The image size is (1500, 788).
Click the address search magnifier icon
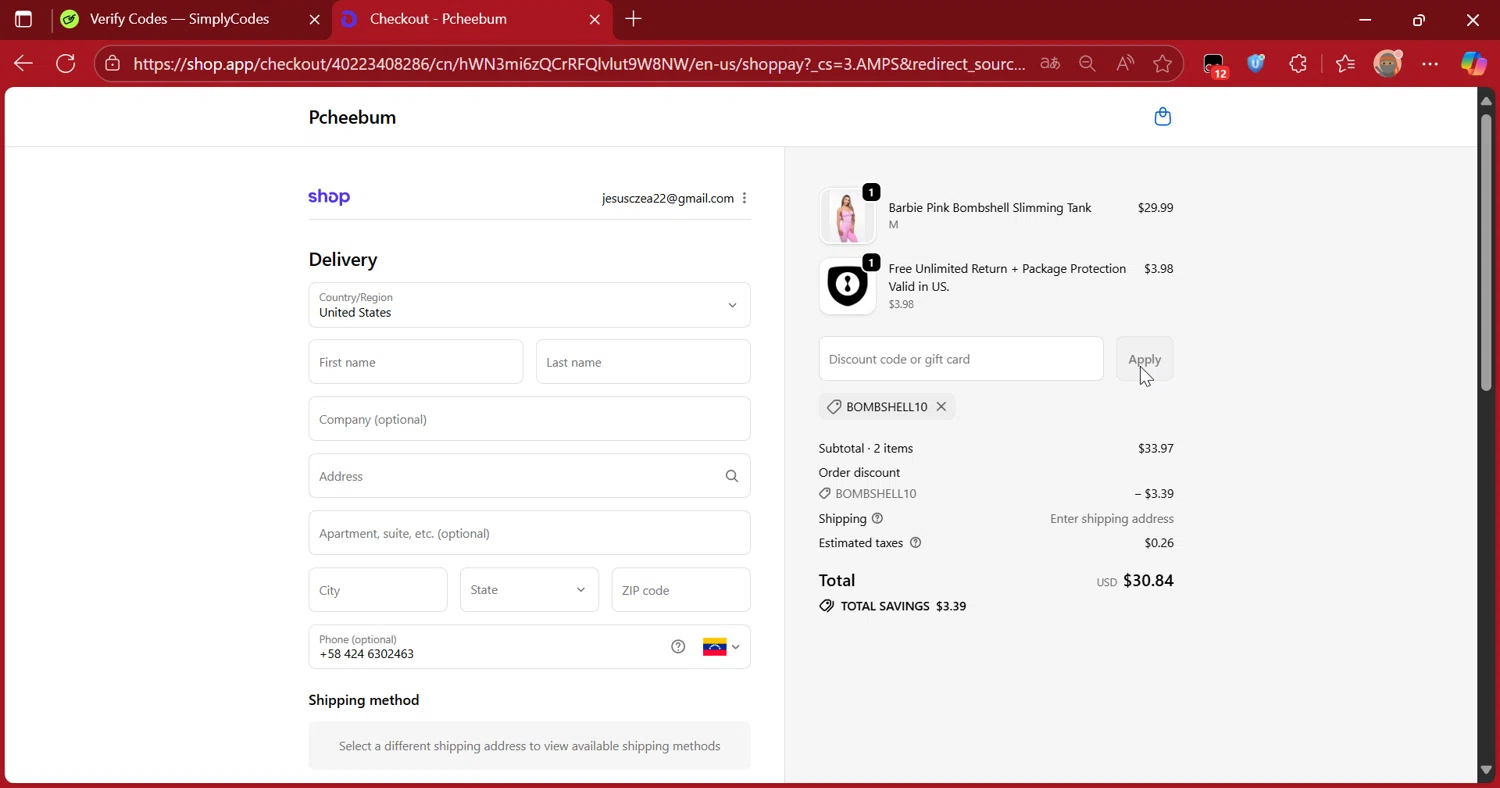732,476
